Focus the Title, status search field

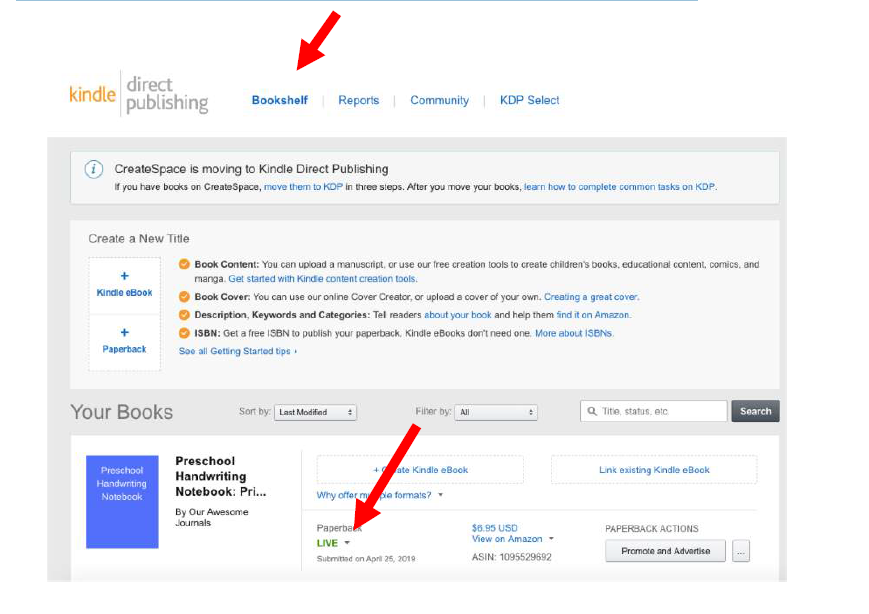coord(653,411)
